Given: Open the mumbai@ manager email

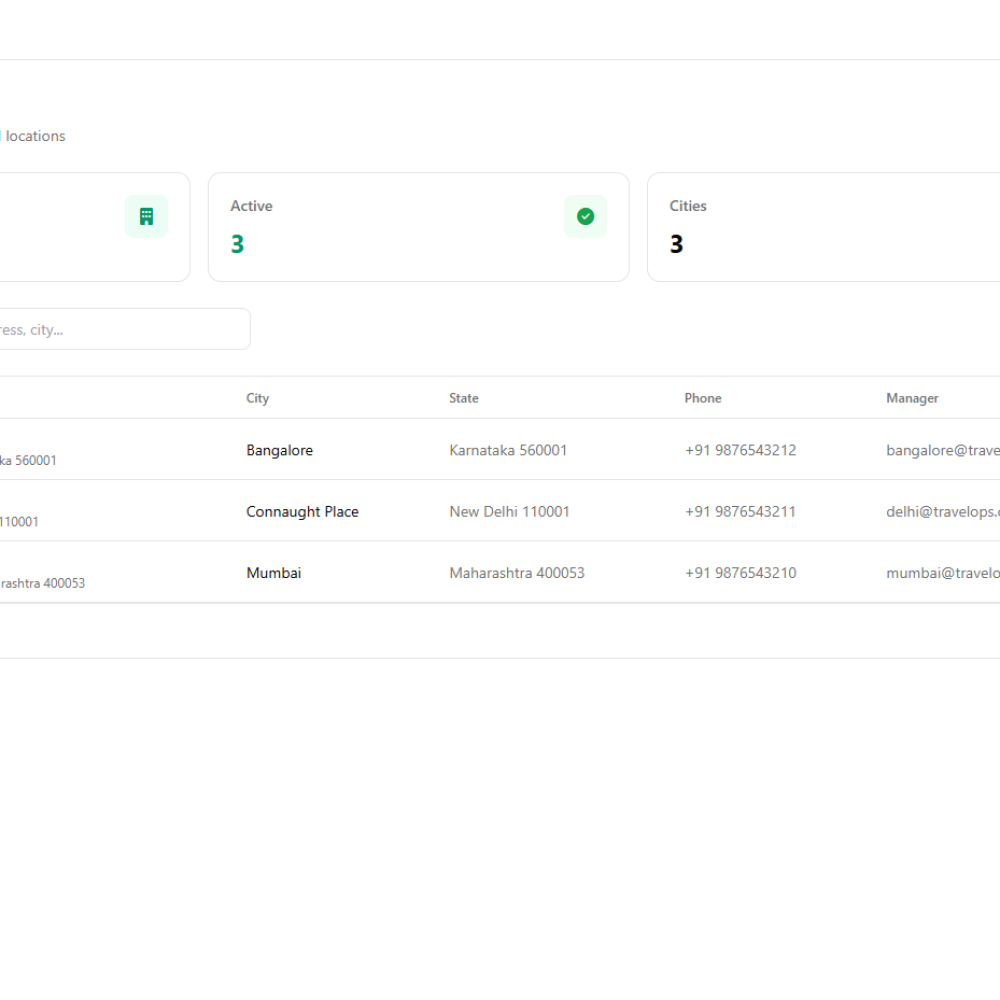Looking at the screenshot, I should click(x=943, y=573).
